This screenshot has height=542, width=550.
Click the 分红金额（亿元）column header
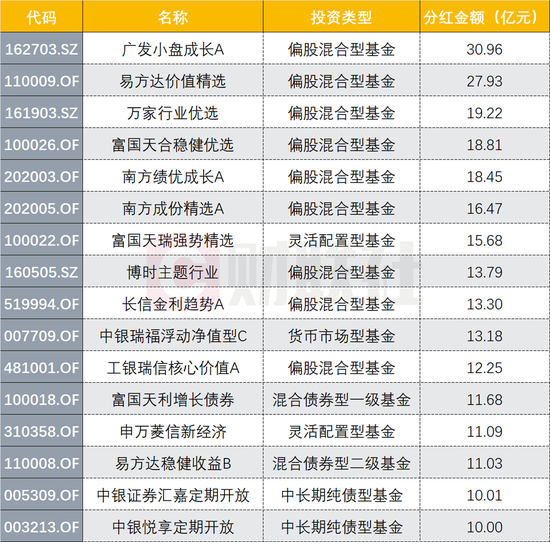485,16
